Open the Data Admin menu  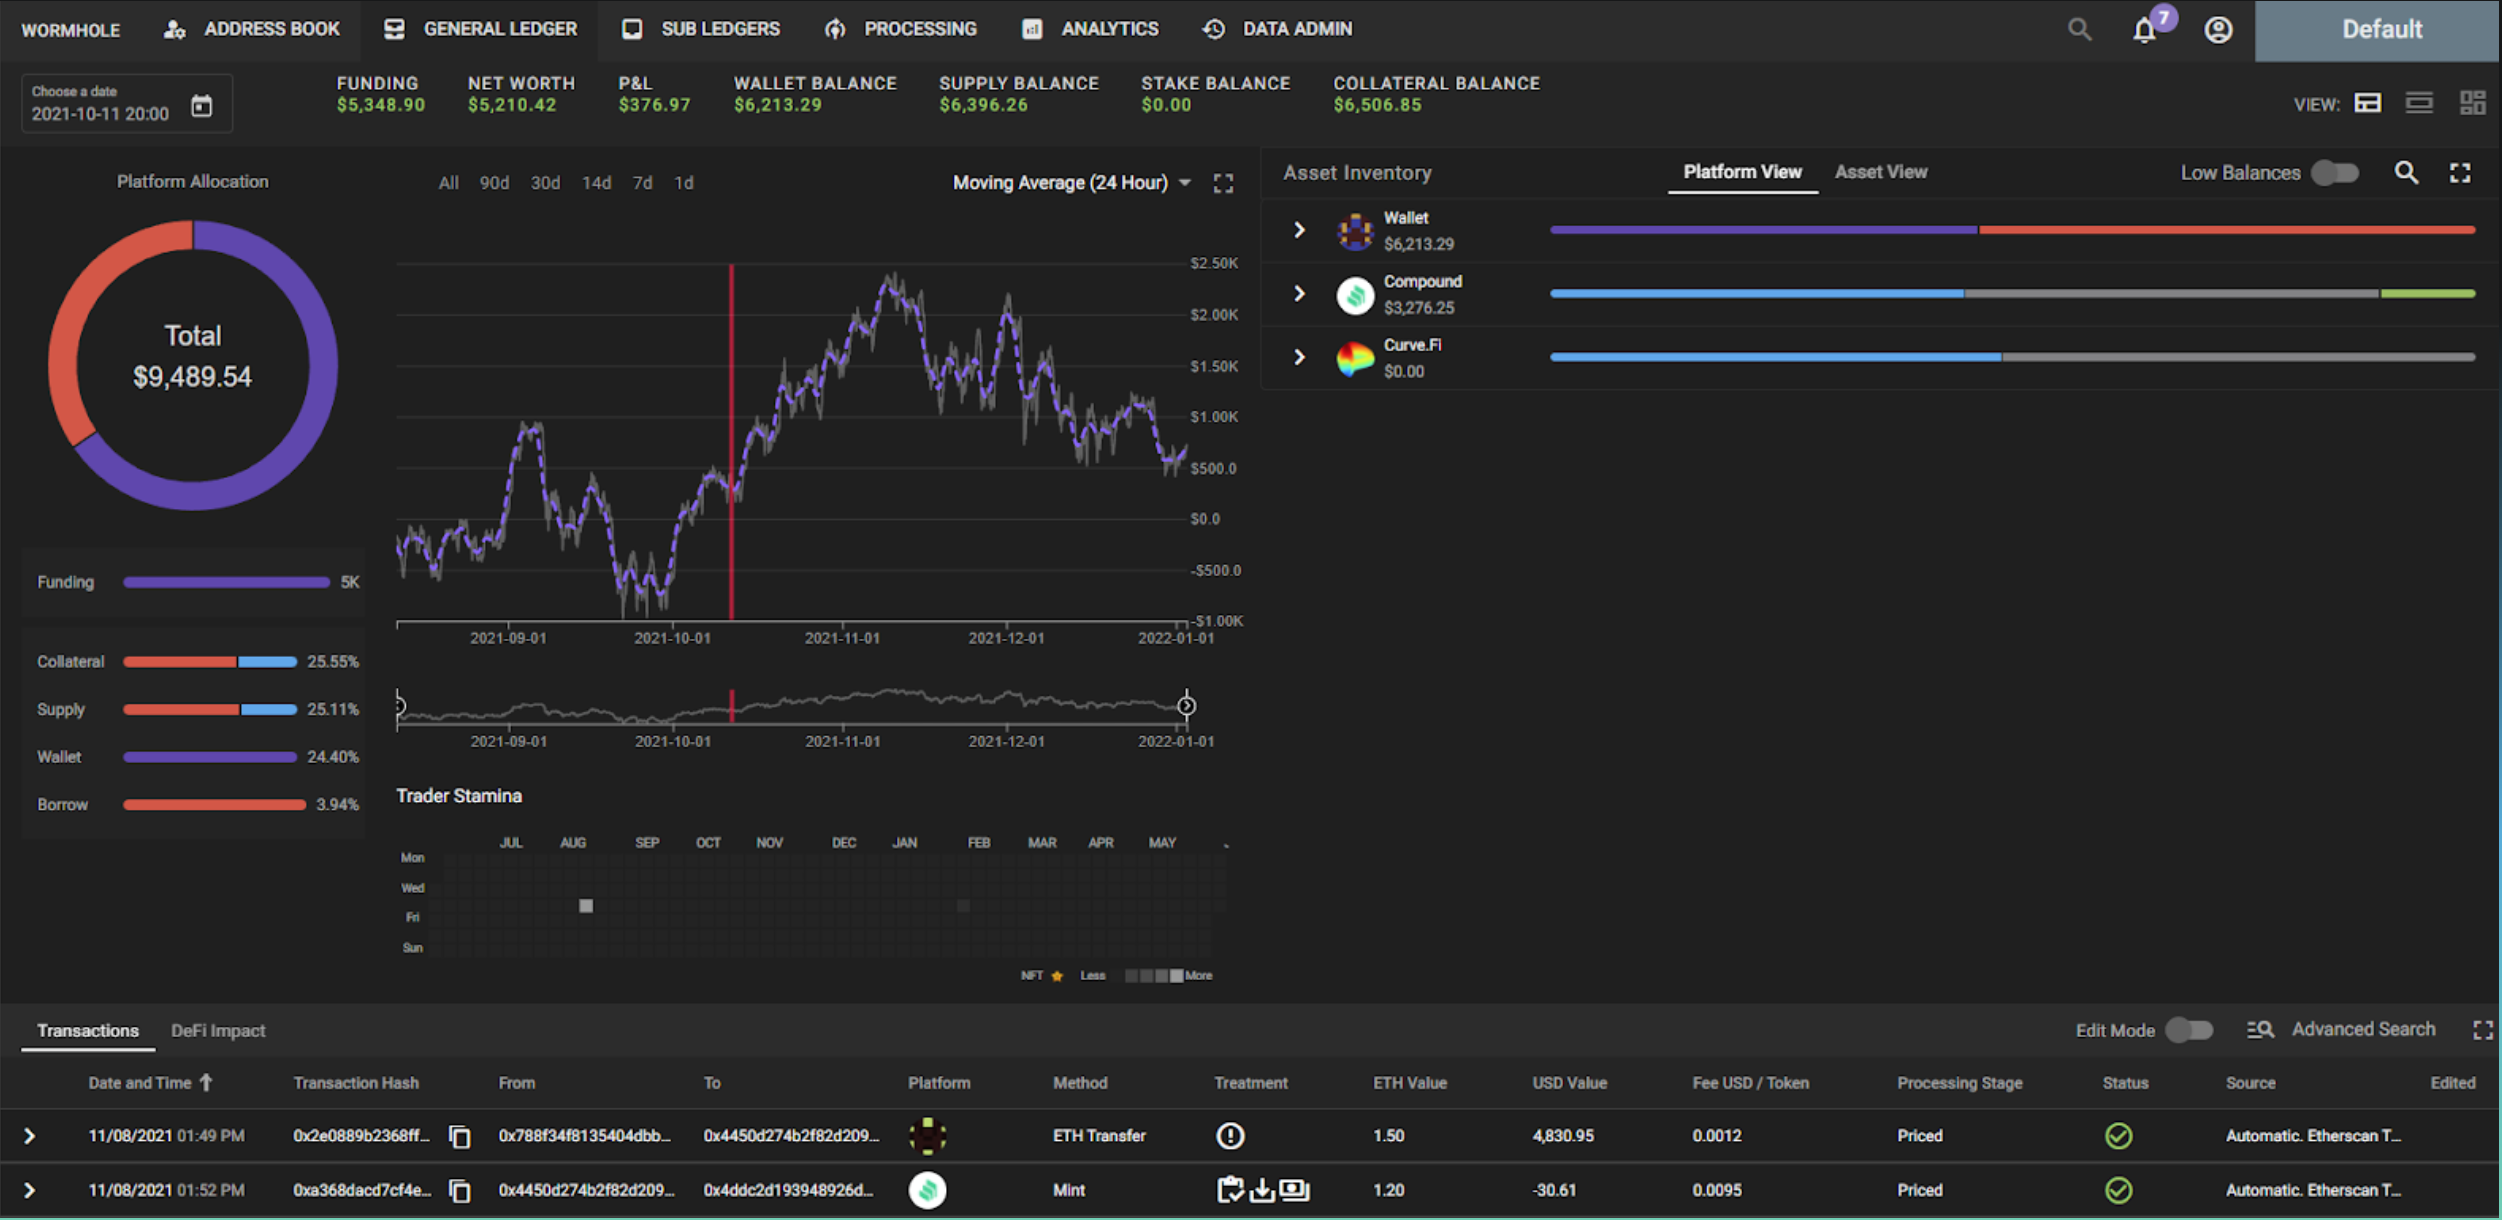coord(1277,29)
